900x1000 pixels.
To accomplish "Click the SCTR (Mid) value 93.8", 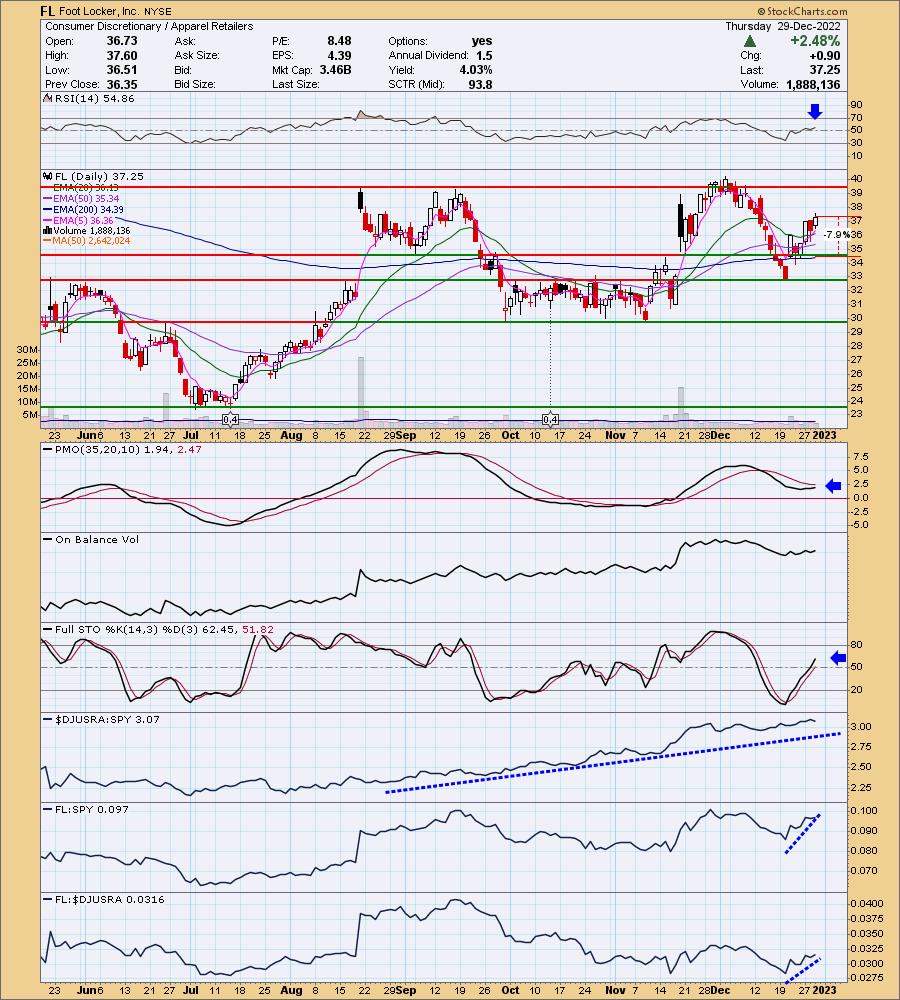I will pyautogui.click(x=480, y=84).
